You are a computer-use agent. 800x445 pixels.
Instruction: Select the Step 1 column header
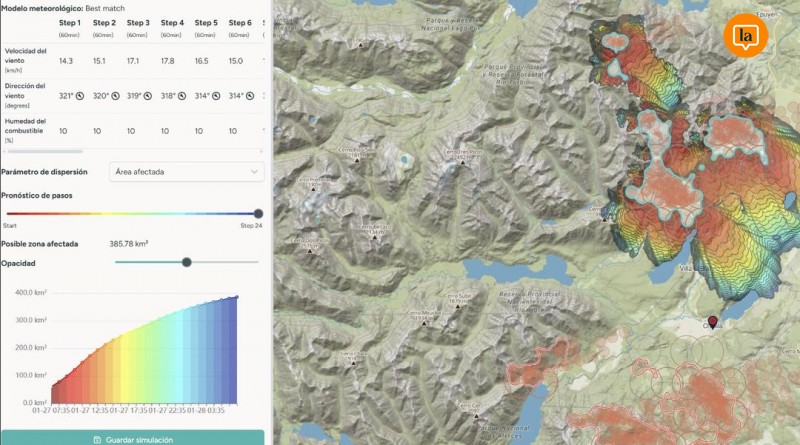click(x=71, y=22)
